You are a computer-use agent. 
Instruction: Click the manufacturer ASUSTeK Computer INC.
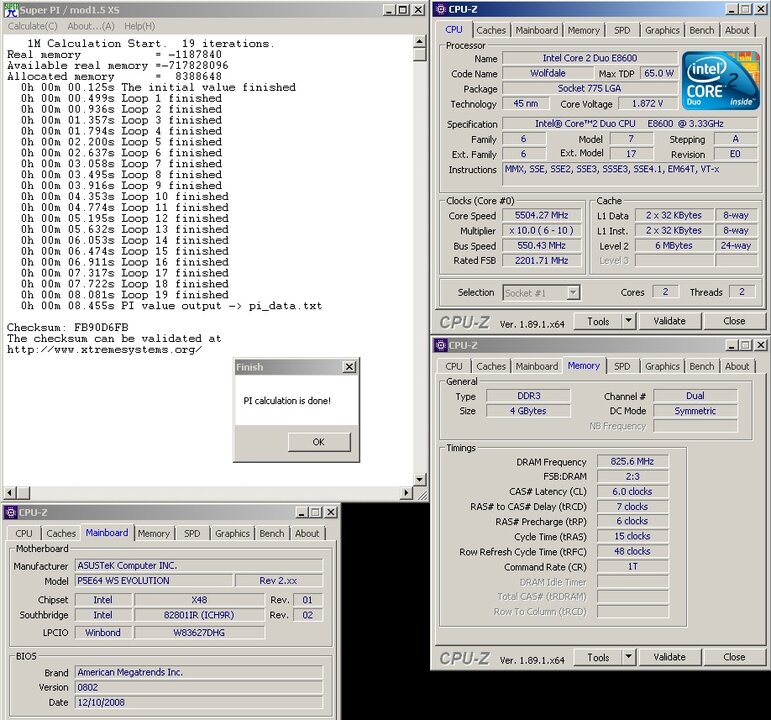point(199,566)
